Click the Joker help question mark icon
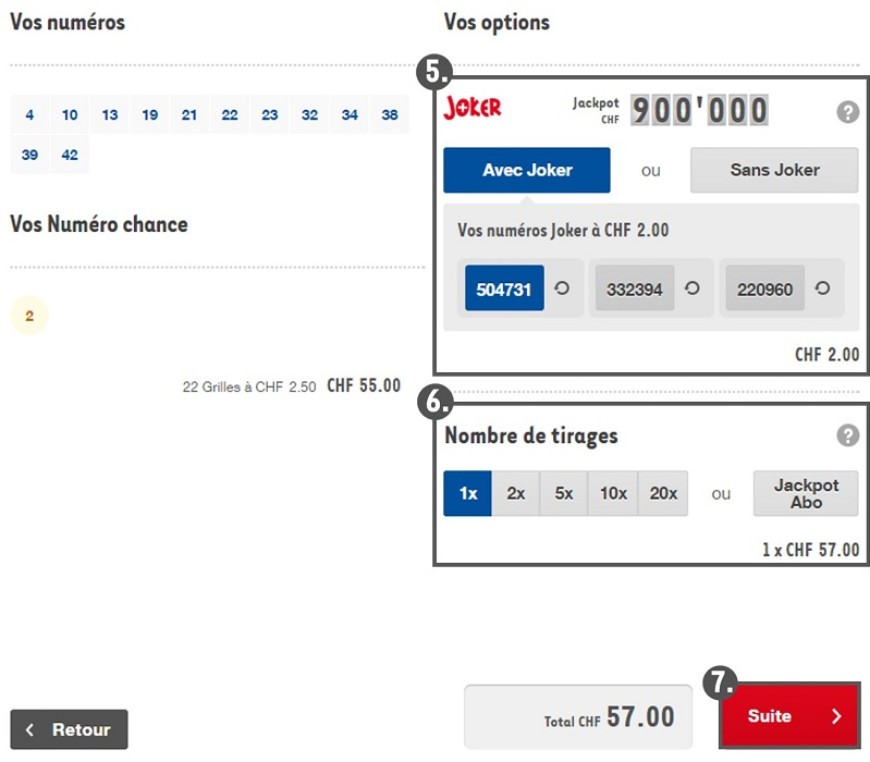870x762 pixels. (847, 112)
